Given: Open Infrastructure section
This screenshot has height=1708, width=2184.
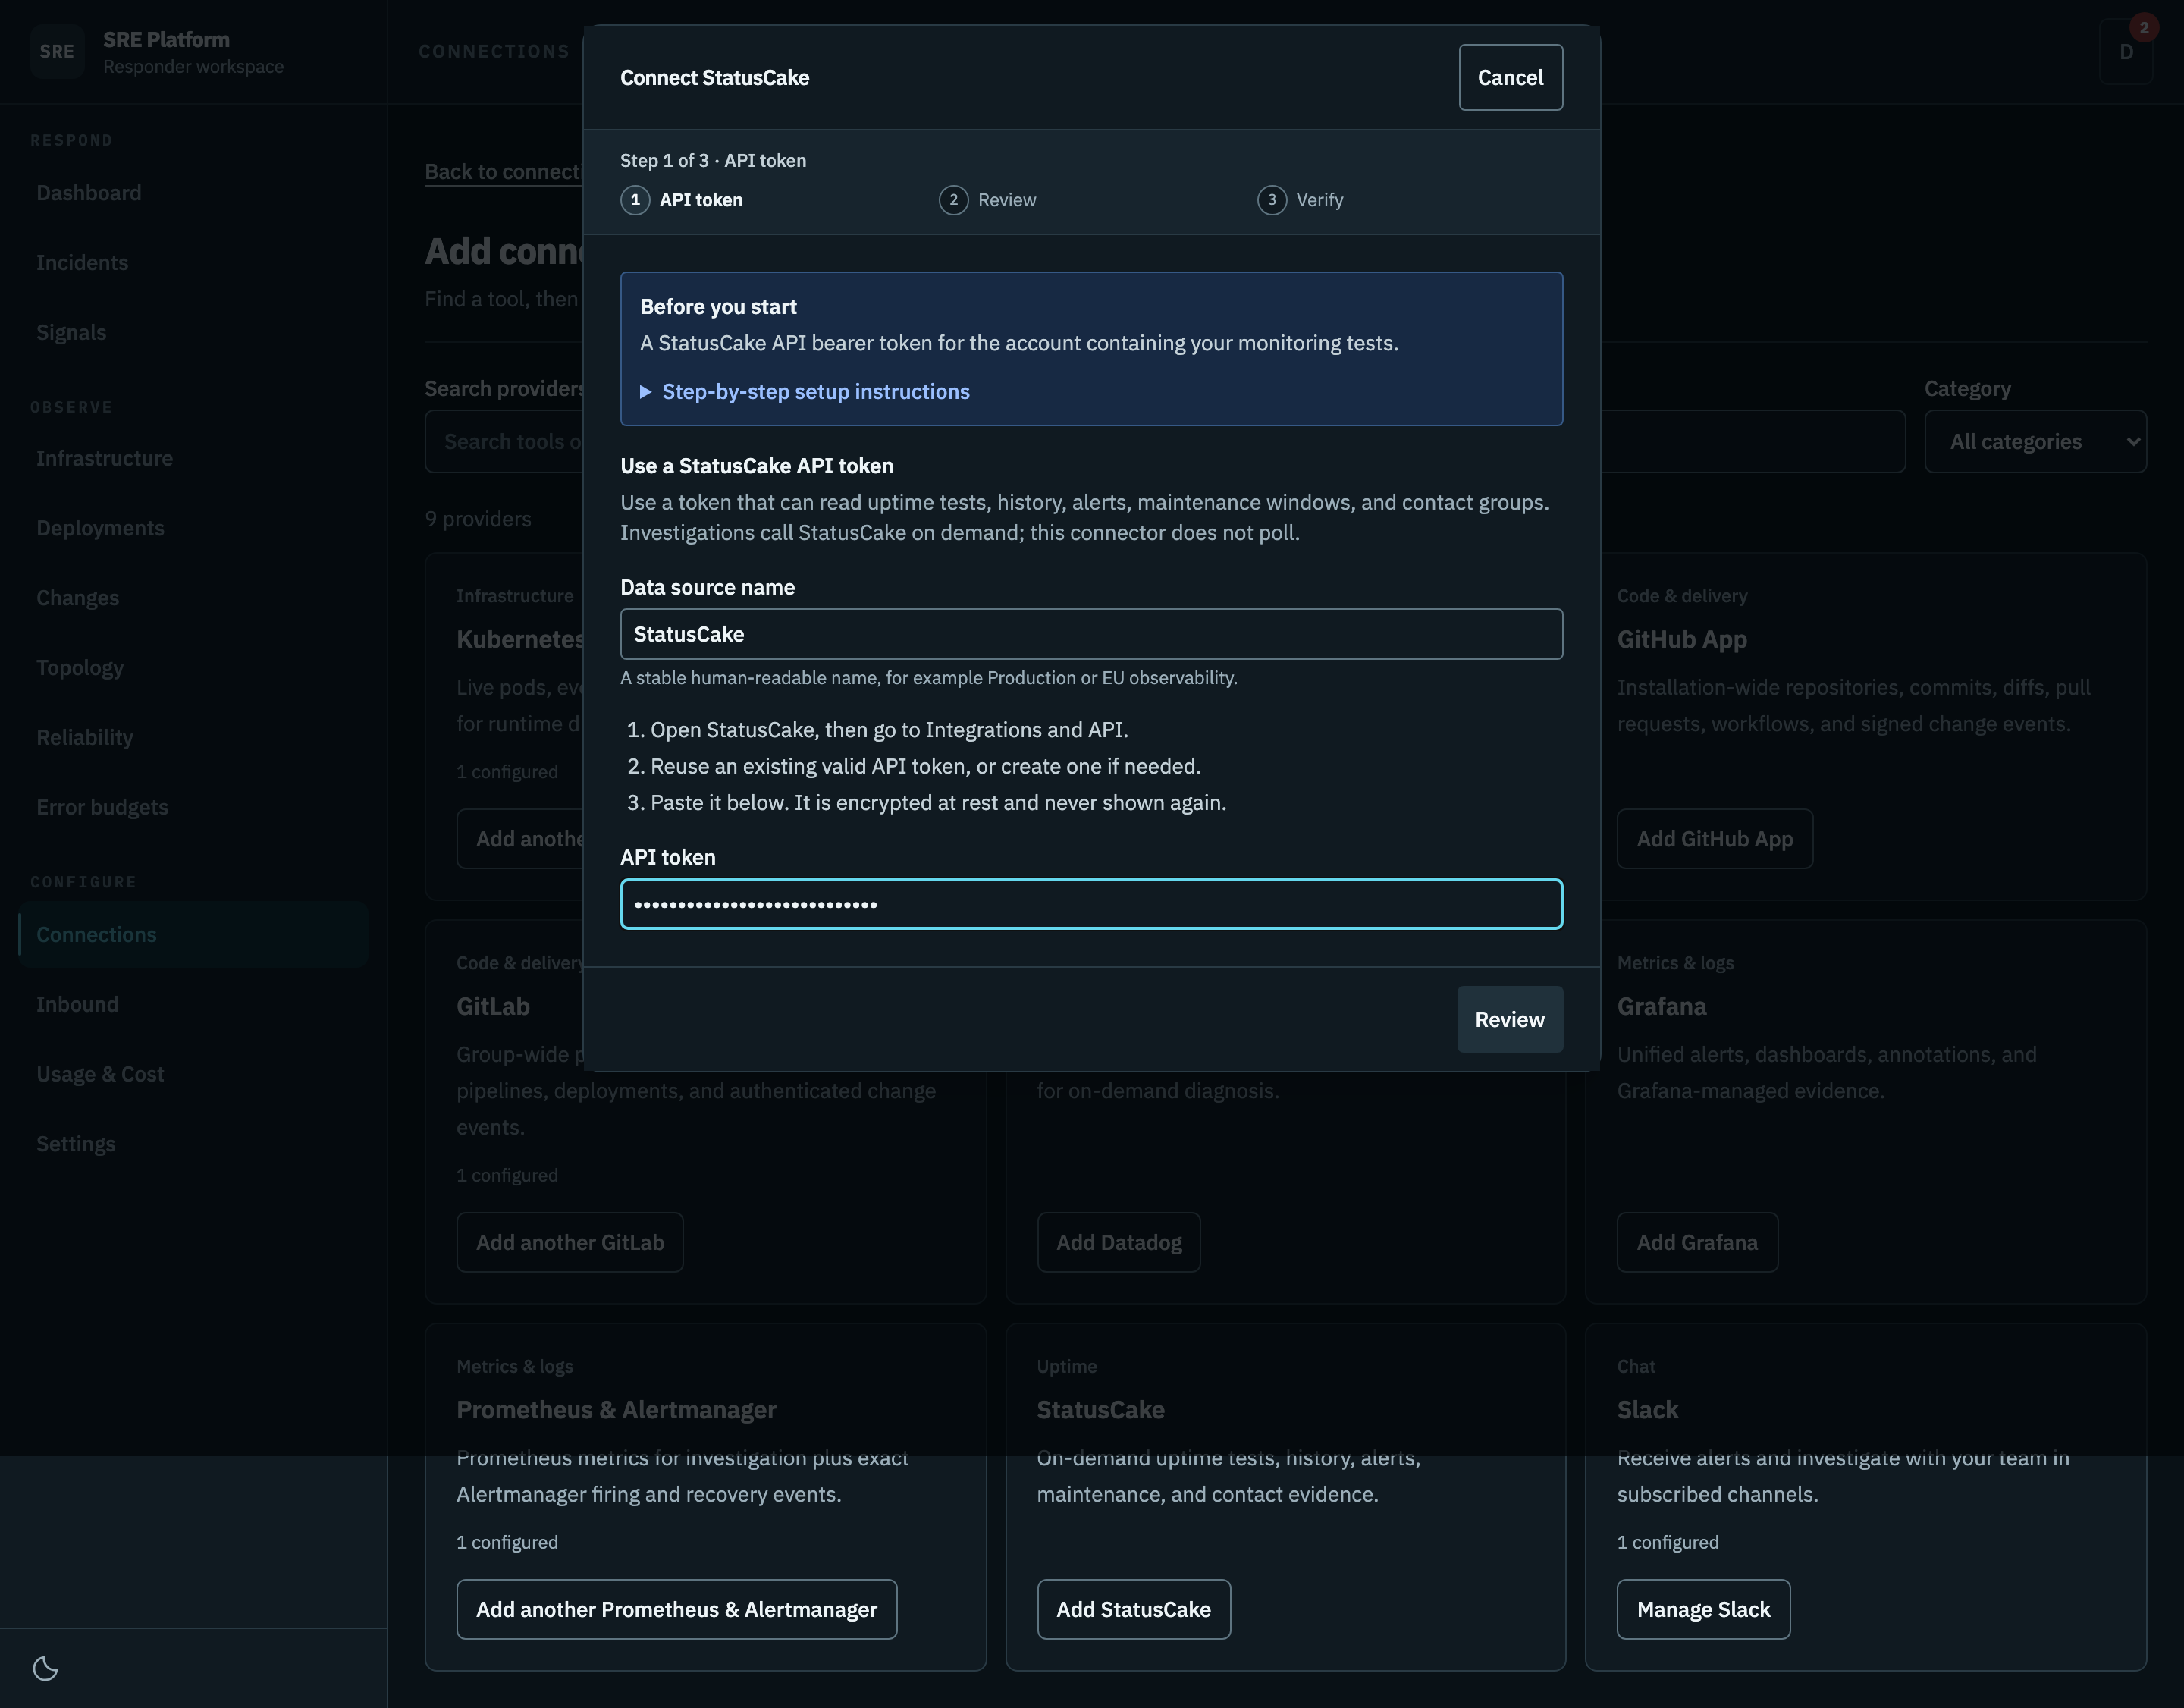Looking at the screenshot, I should (104, 458).
